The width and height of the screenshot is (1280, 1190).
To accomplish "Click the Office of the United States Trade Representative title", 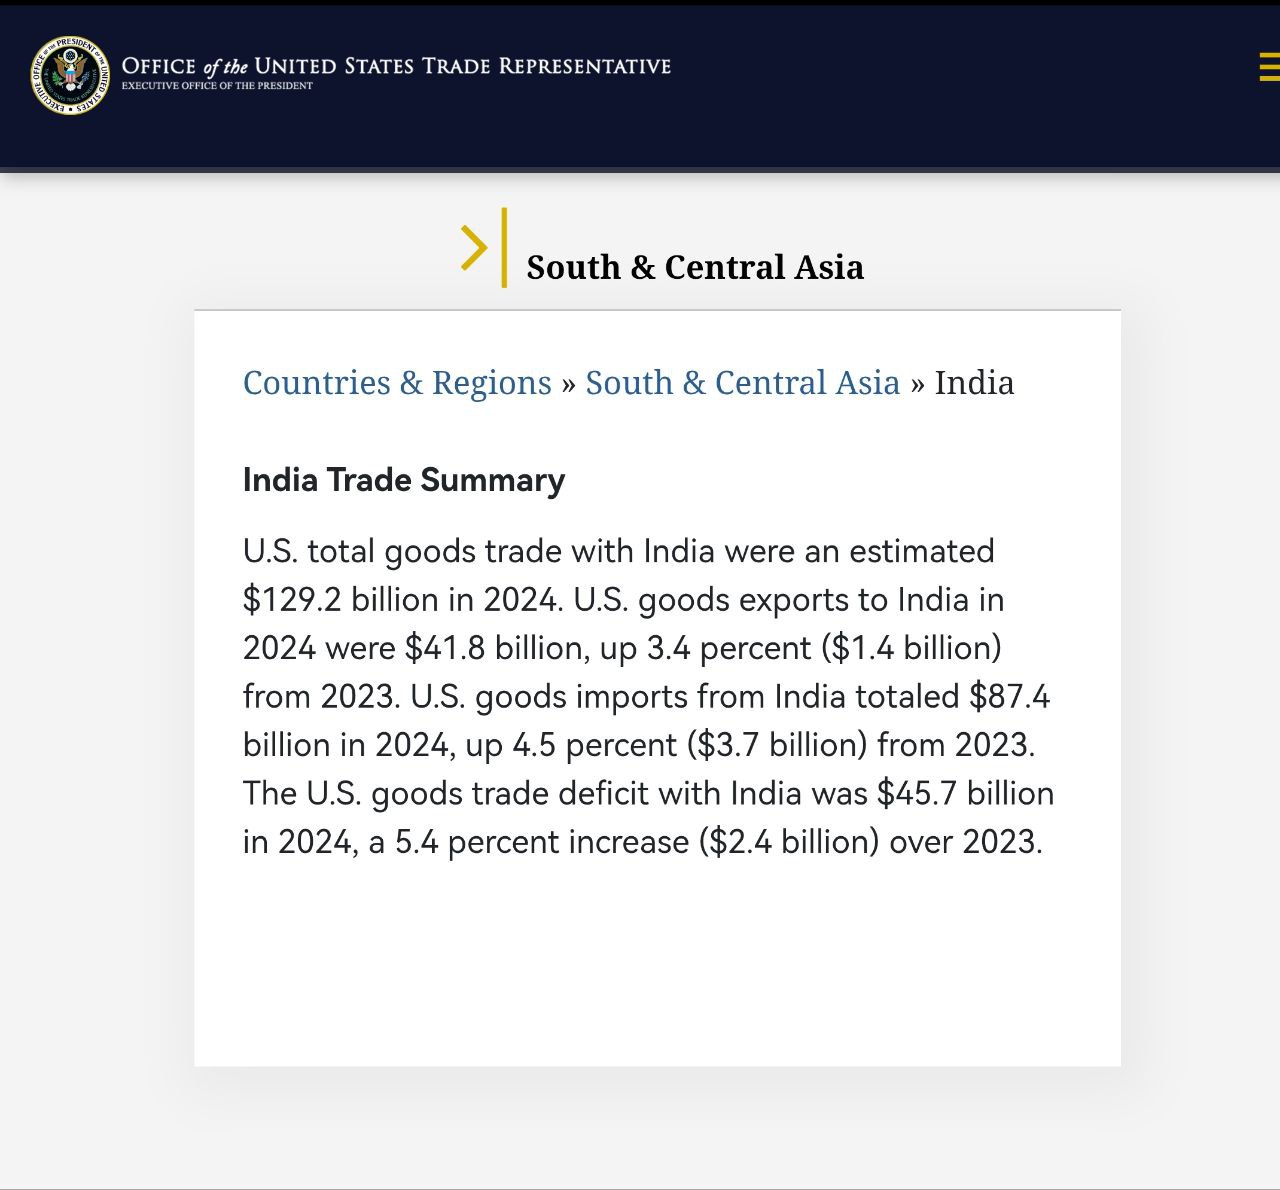I will (396, 66).
